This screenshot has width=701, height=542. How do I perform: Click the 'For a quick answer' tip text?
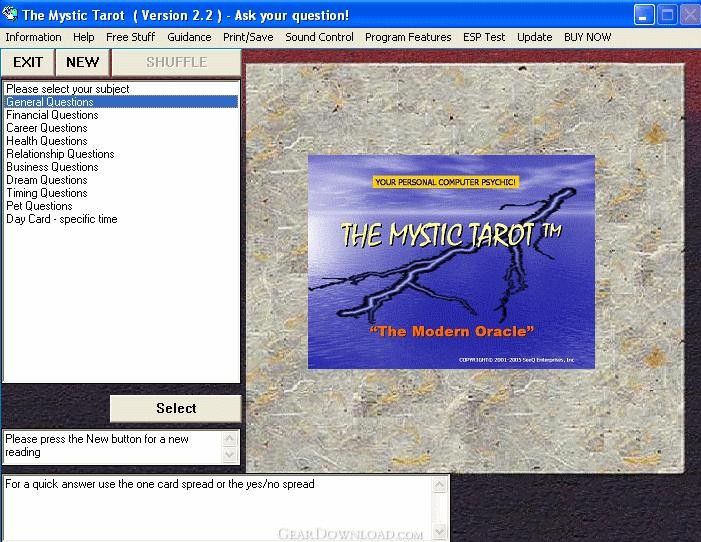pyautogui.click(x=160, y=484)
